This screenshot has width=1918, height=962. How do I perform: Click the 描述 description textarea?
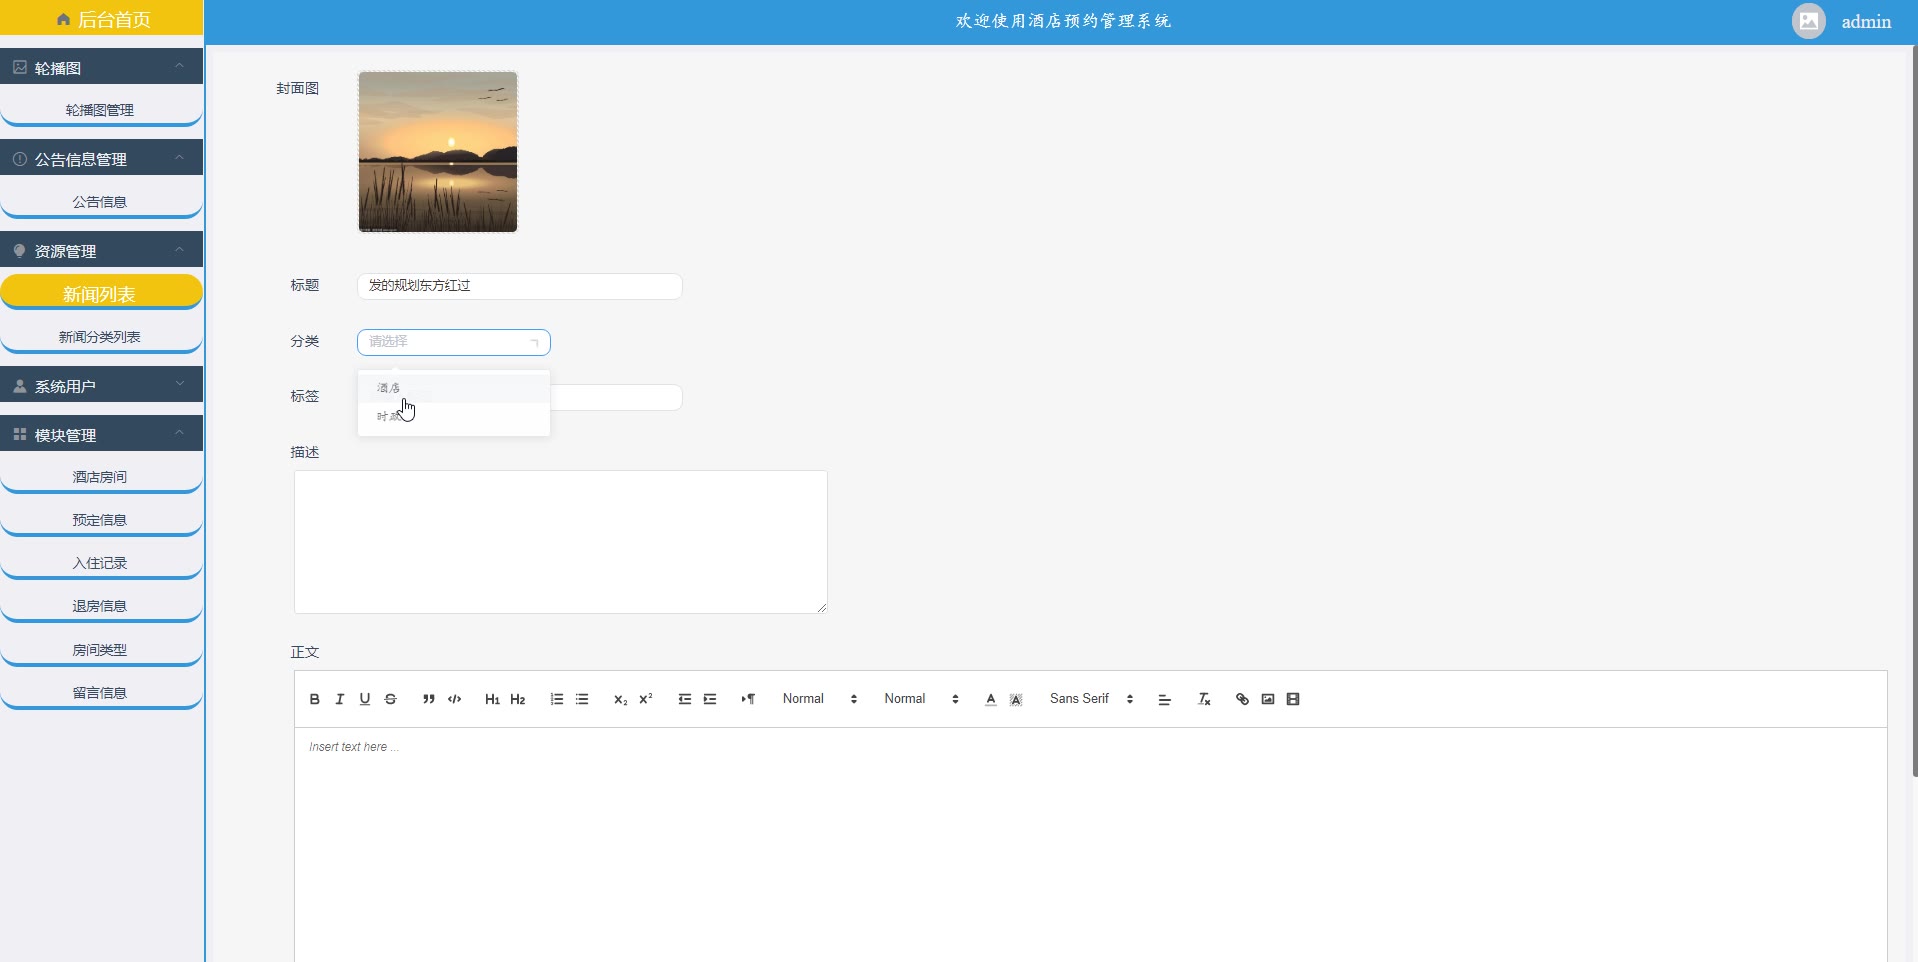point(561,542)
